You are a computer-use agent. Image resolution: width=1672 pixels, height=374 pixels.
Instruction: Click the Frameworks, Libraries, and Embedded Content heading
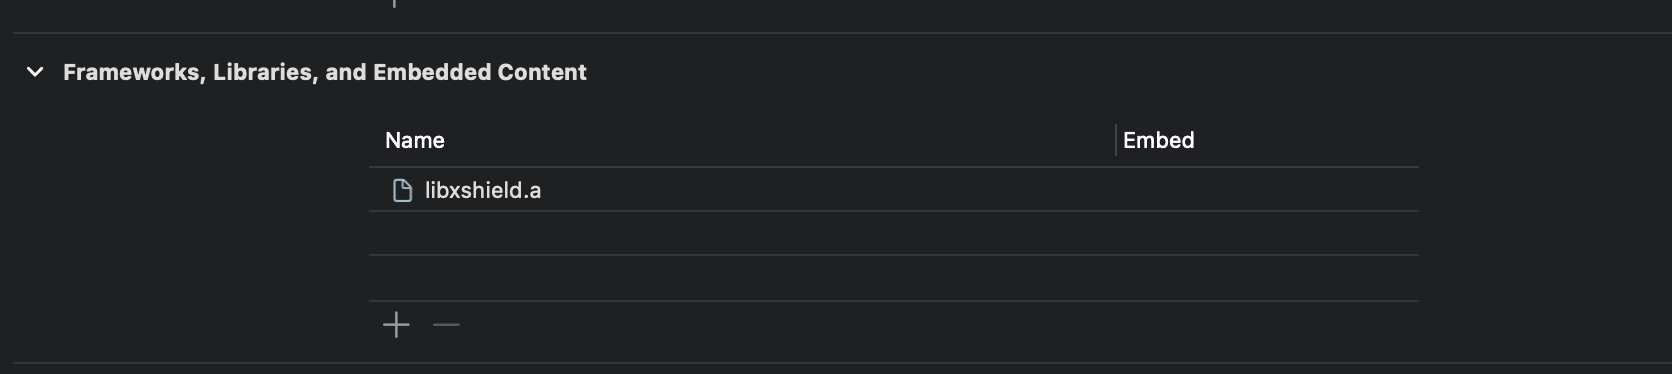coord(325,72)
